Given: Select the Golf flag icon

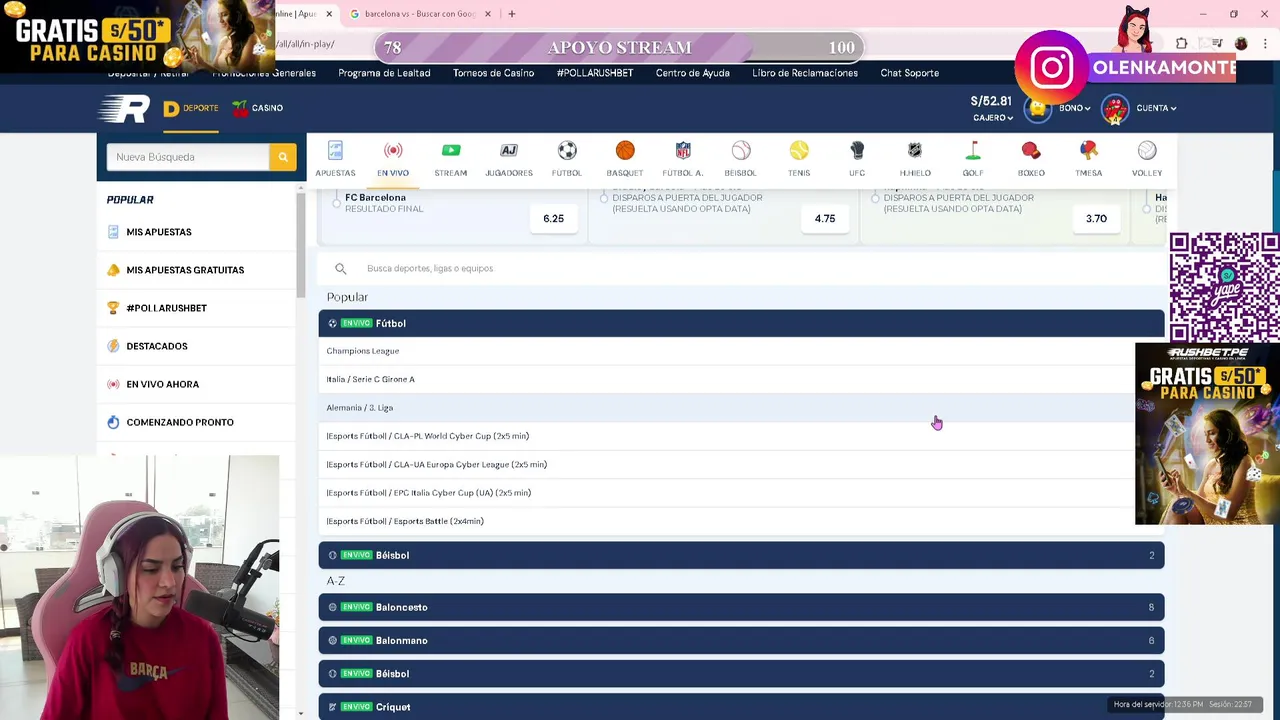Looking at the screenshot, I should (x=973, y=151).
